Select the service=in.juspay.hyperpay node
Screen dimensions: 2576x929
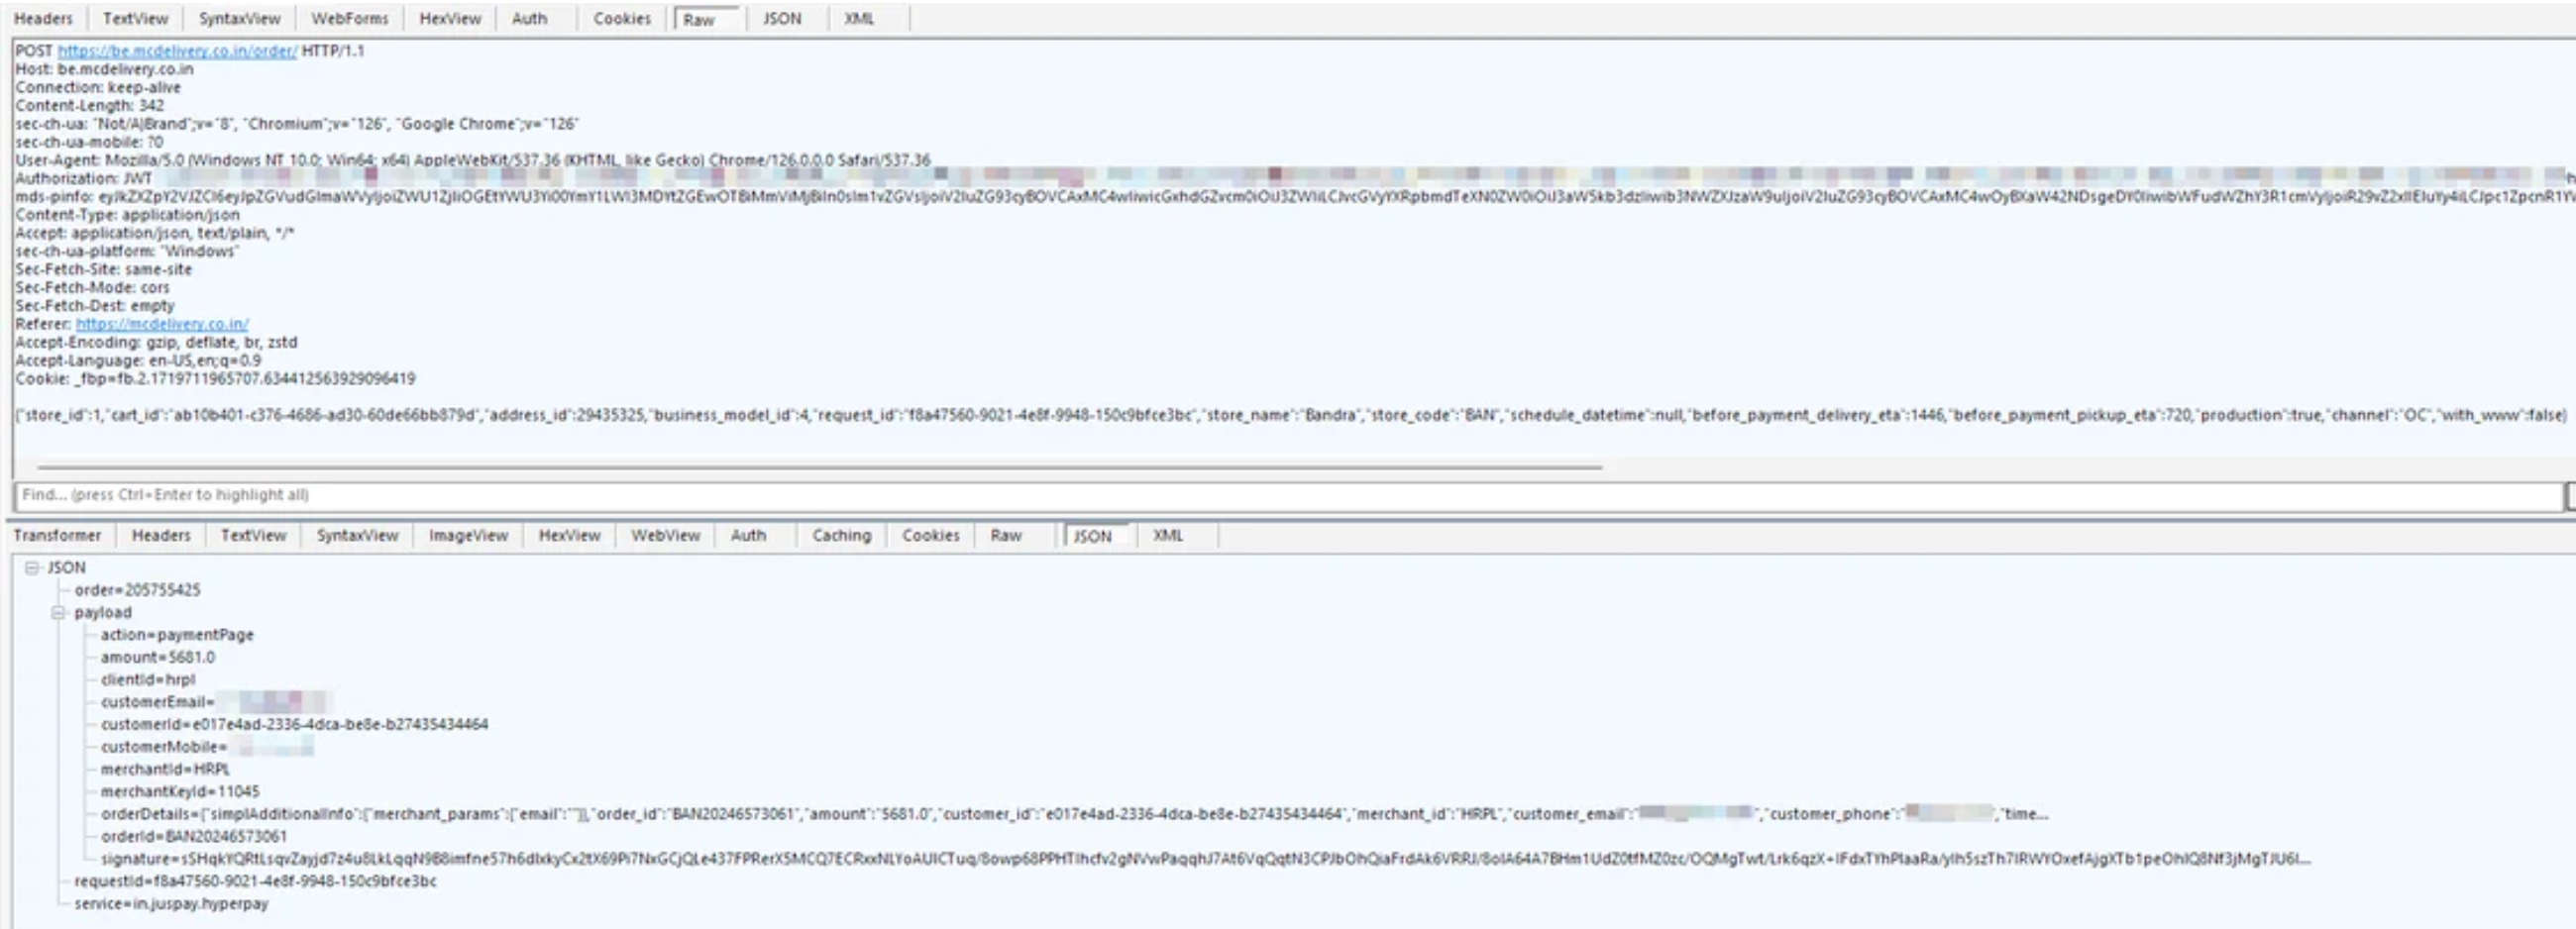pos(171,904)
